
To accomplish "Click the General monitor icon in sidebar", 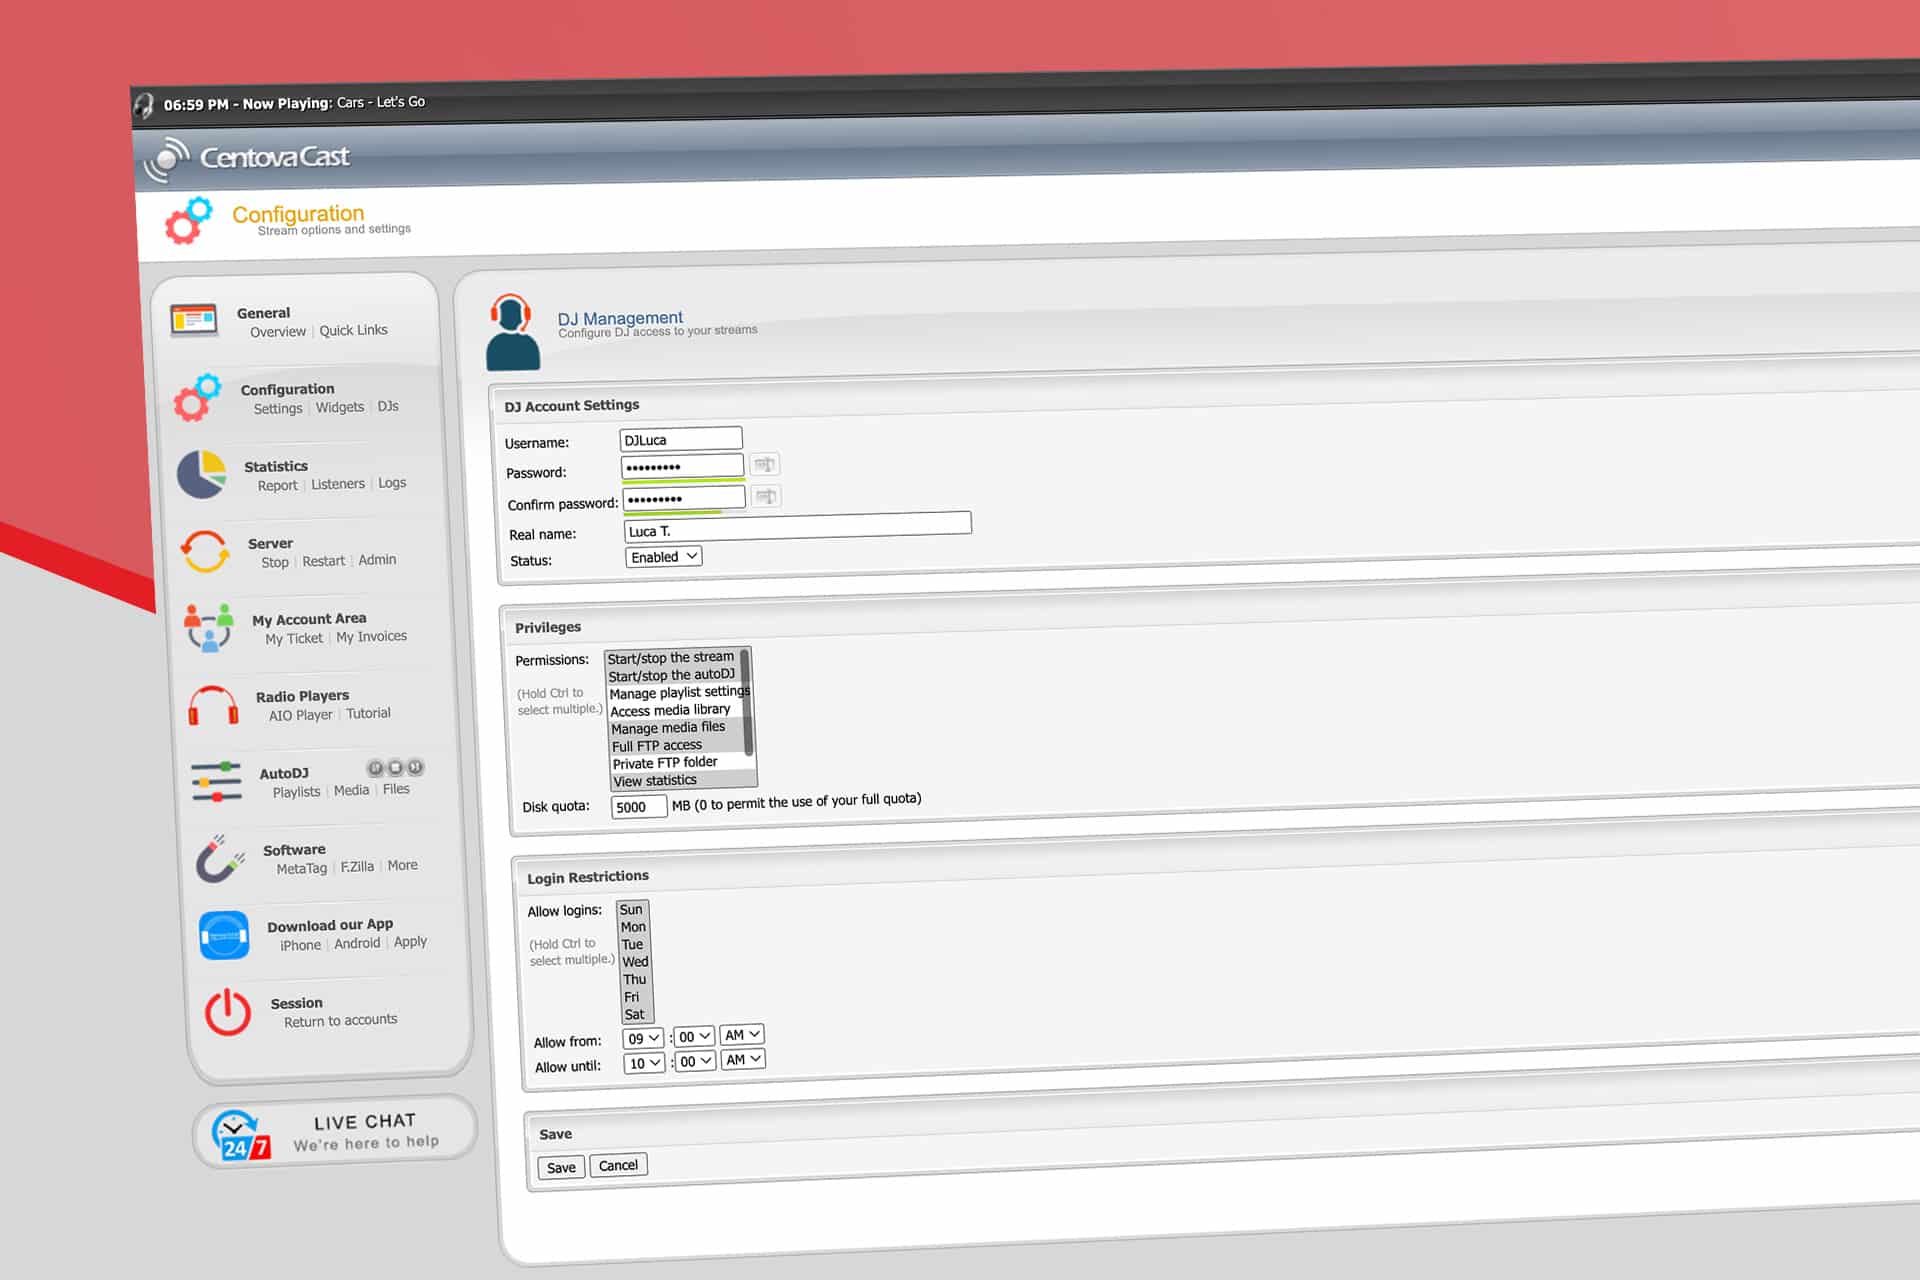I will [x=194, y=320].
